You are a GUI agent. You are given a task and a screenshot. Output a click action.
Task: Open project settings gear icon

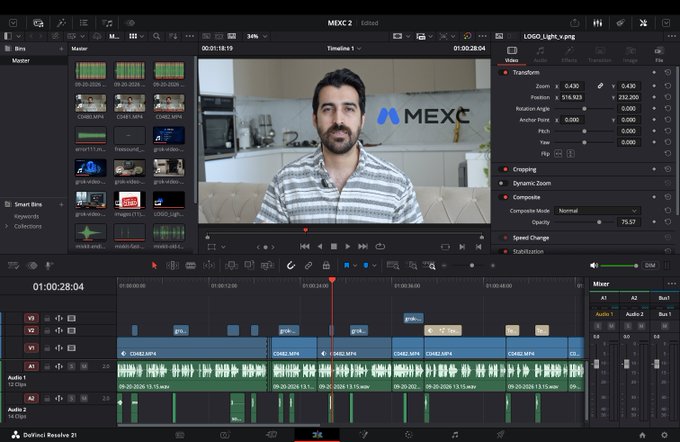[x=664, y=435]
